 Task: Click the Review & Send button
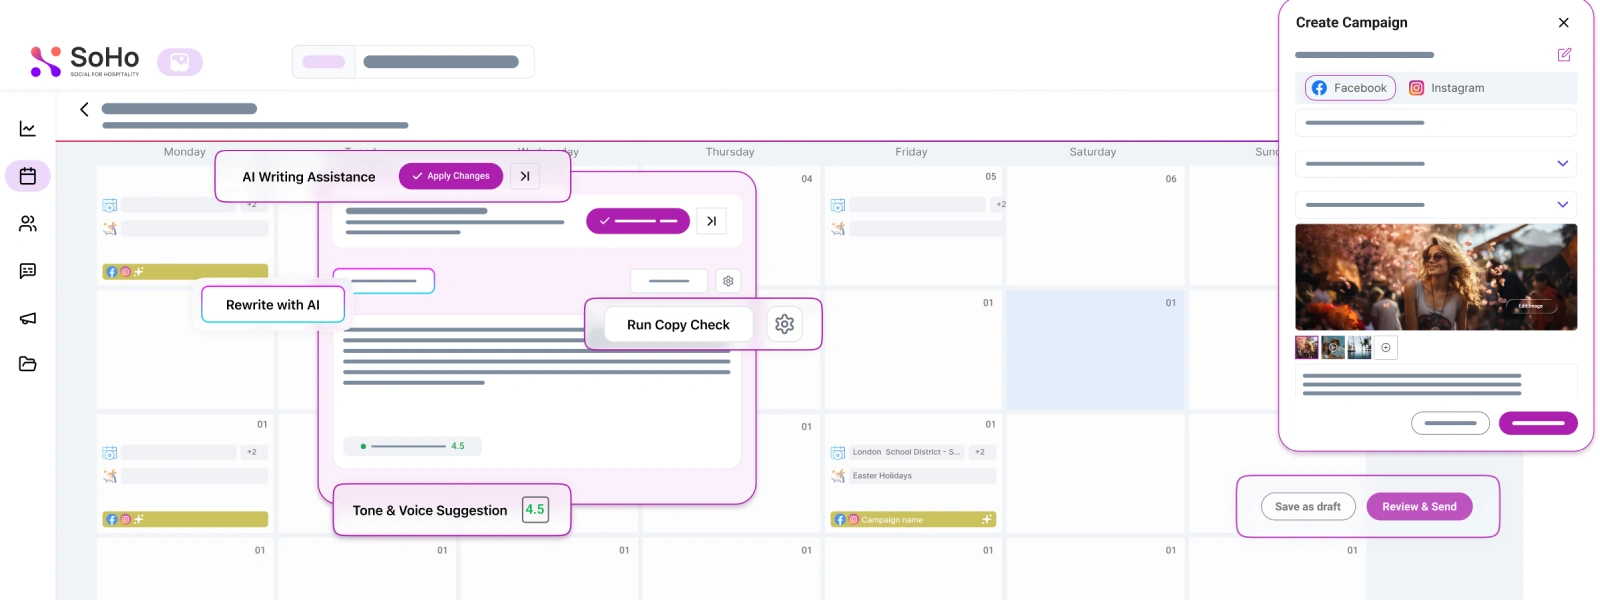pyautogui.click(x=1419, y=507)
